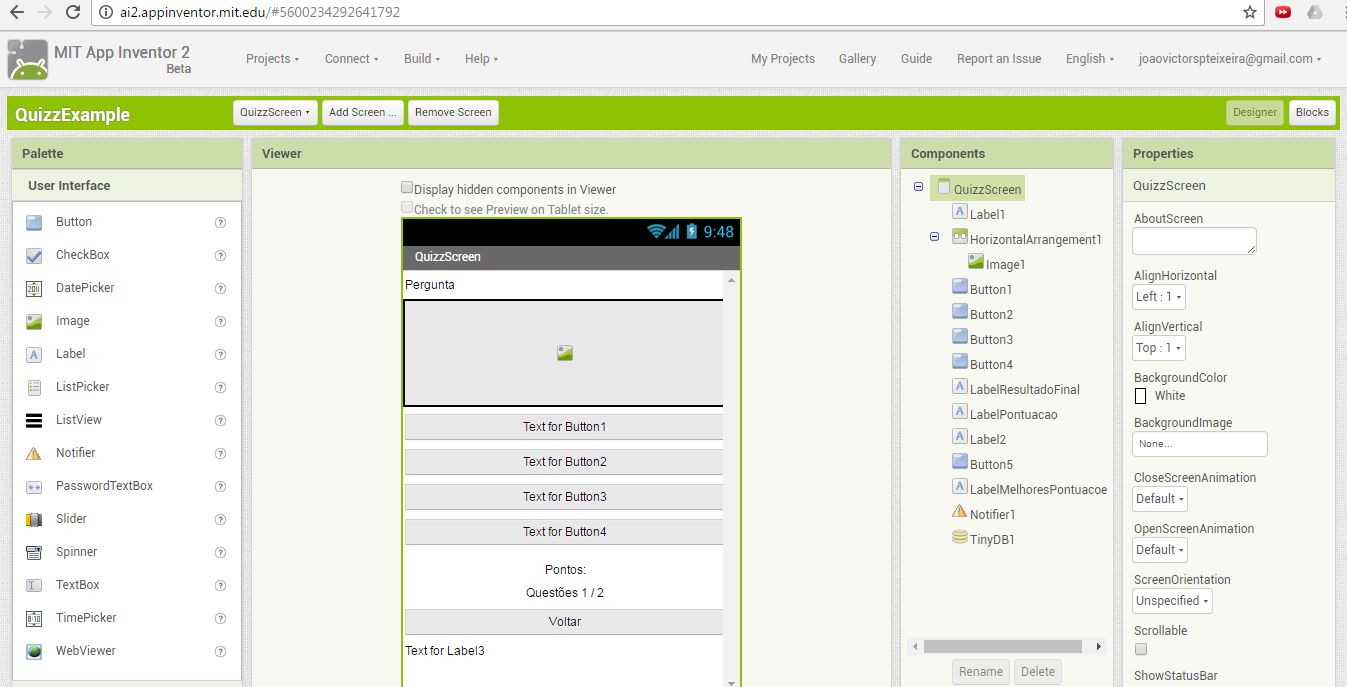Open the Gallery page

(858, 59)
